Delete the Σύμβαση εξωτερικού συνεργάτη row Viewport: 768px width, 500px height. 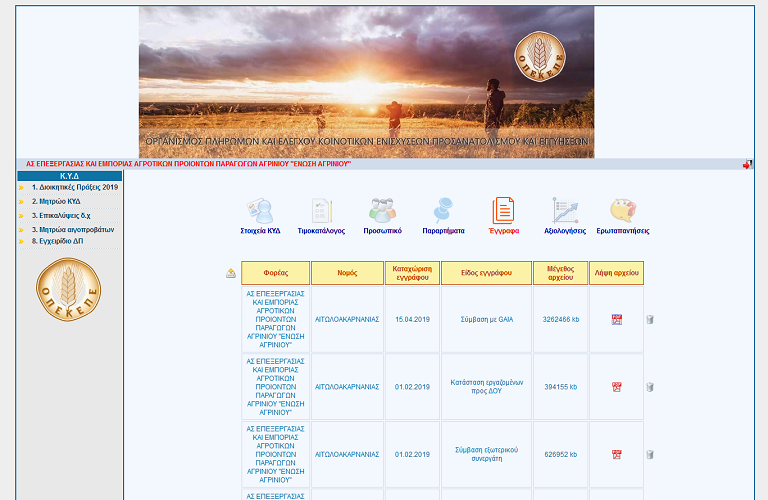click(x=650, y=454)
